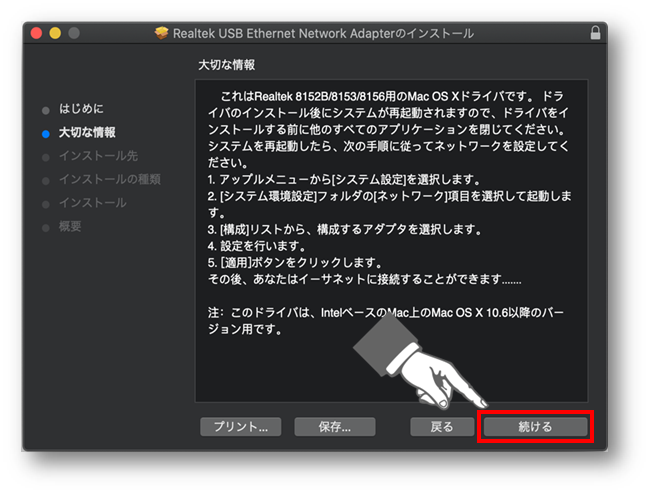Click the blue bullet beside 大切な情報
Viewport: 650px width, 494px height.
[46, 134]
